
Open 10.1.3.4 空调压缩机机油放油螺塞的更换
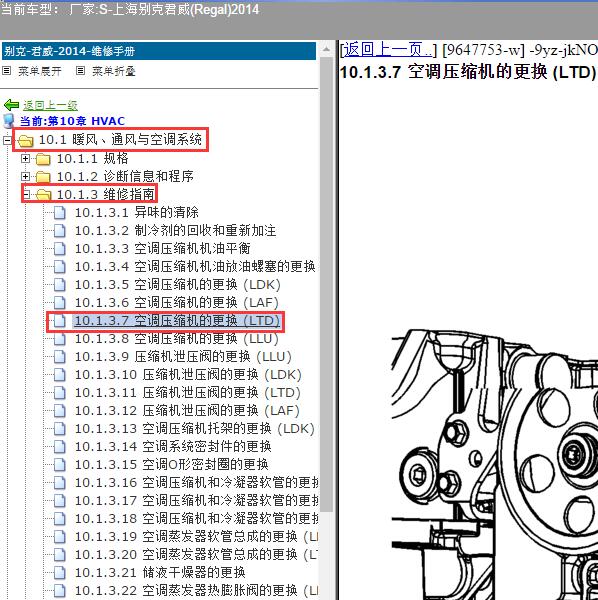195,266
